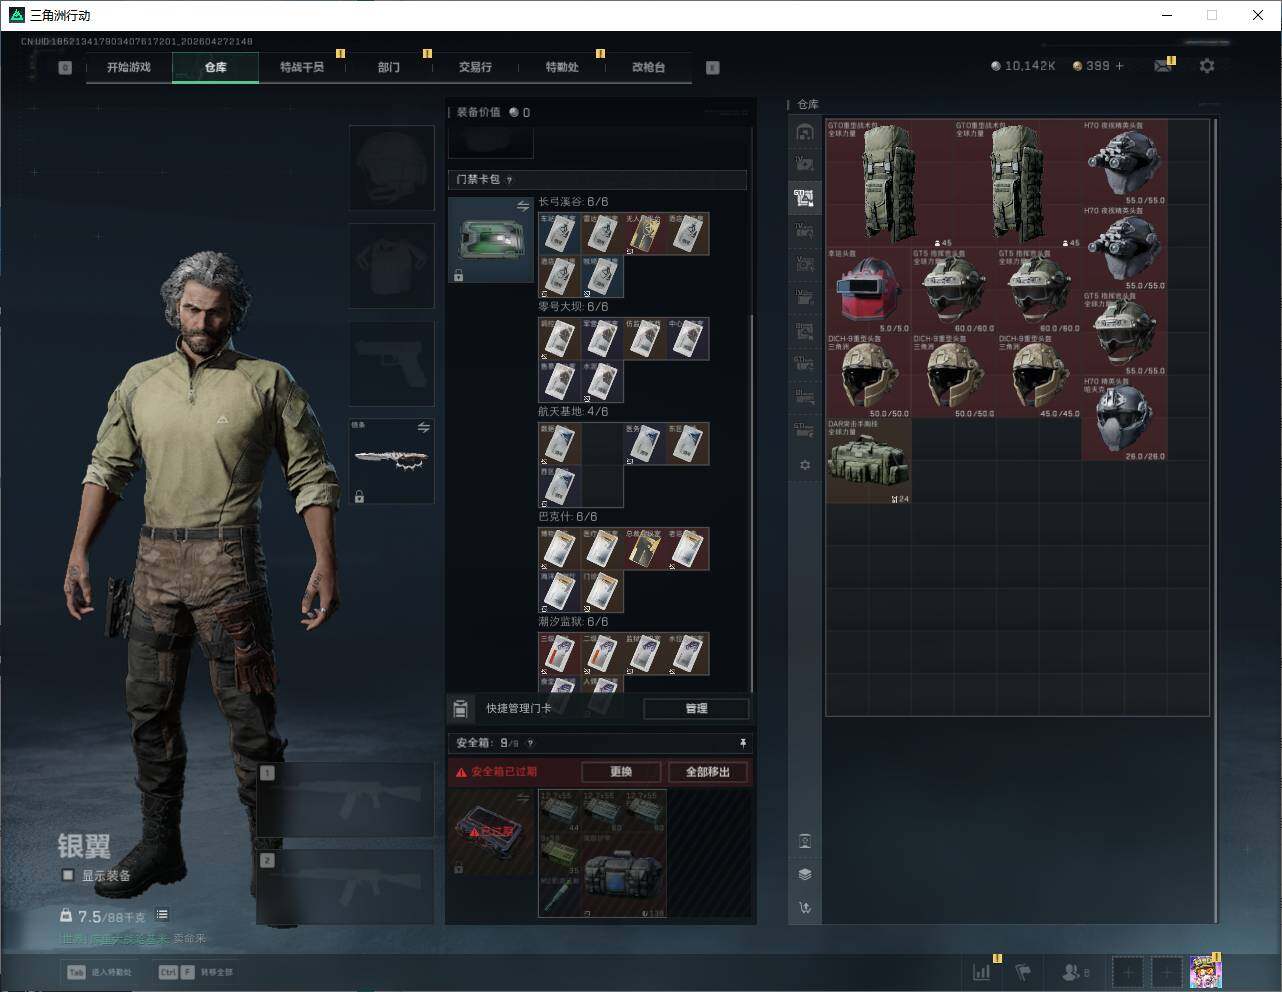
Task: Click primary weapon slot 1
Action: pos(346,800)
